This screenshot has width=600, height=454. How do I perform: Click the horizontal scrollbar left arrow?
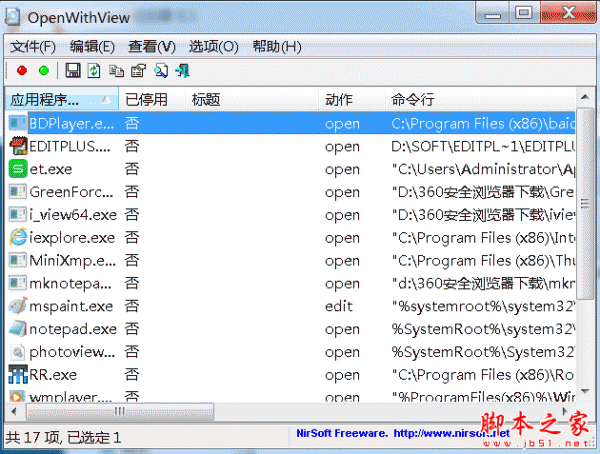tap(14, 412)
